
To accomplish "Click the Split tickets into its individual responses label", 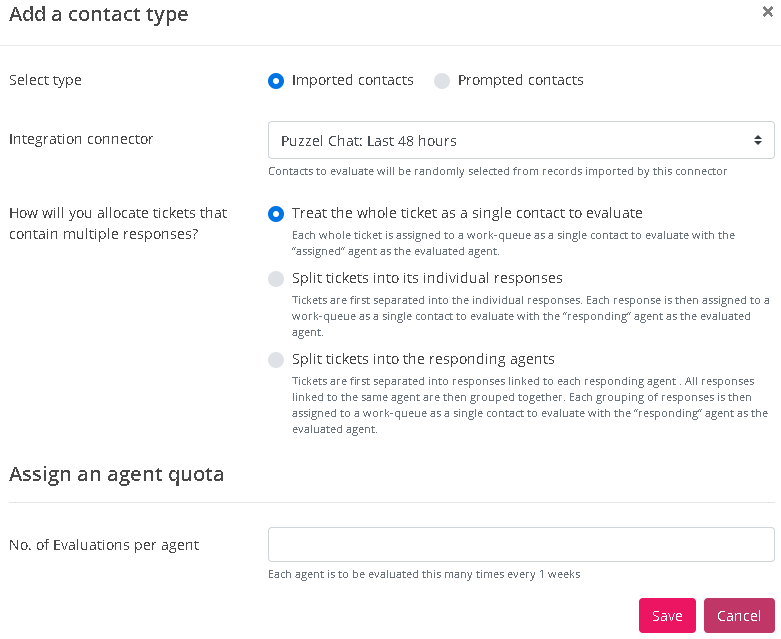I will (427, 278).
